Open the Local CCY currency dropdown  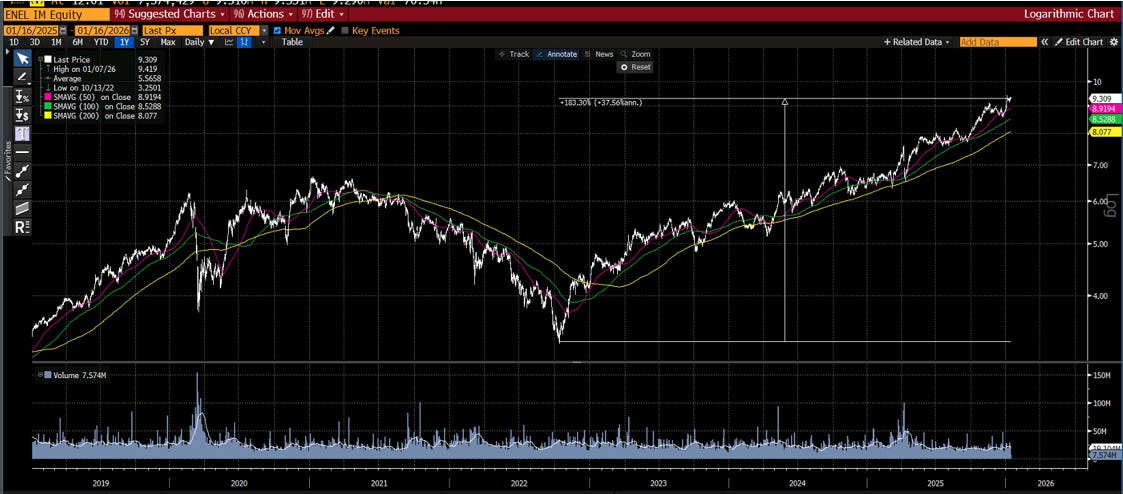(x=265, y=31)
